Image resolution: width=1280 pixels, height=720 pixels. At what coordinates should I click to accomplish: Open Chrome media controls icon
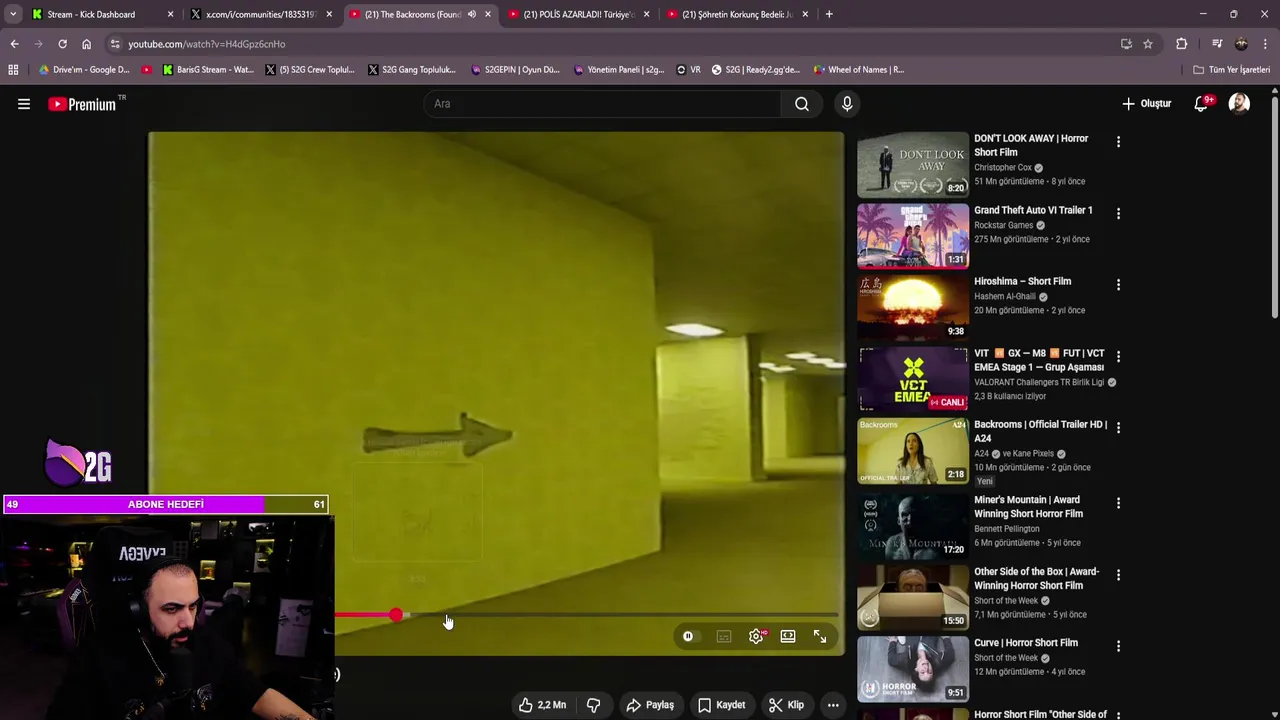[1217, 44]
